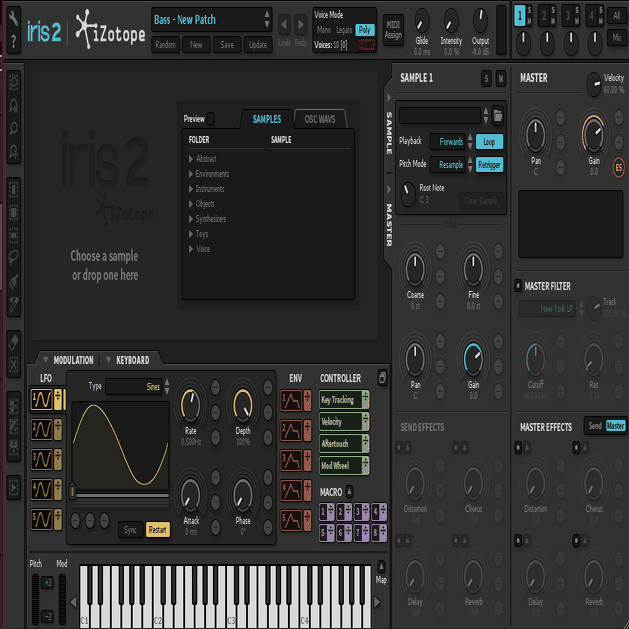Viewport: 629px width, 629px height.
Task: Open the LFO Type Sines dropdown
Action: (x=134, y=387)
